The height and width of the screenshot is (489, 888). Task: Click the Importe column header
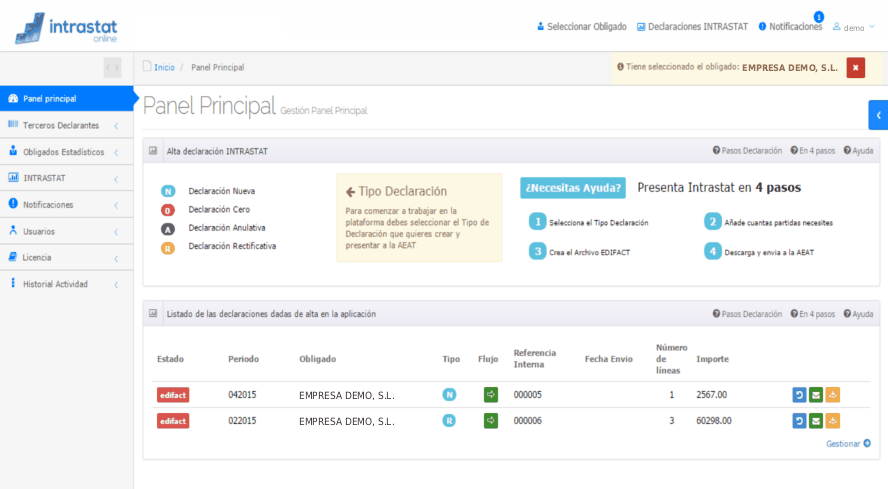coord(712,359)
